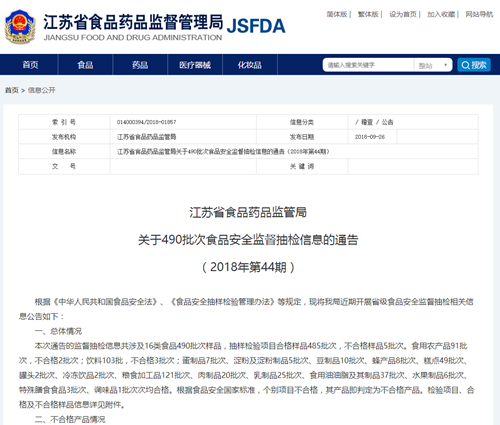This screenshot has height=425, width=500.
Task: Click 首页 in breadcrumb trail
Action: pyautogui.click(x=12, y=90)
